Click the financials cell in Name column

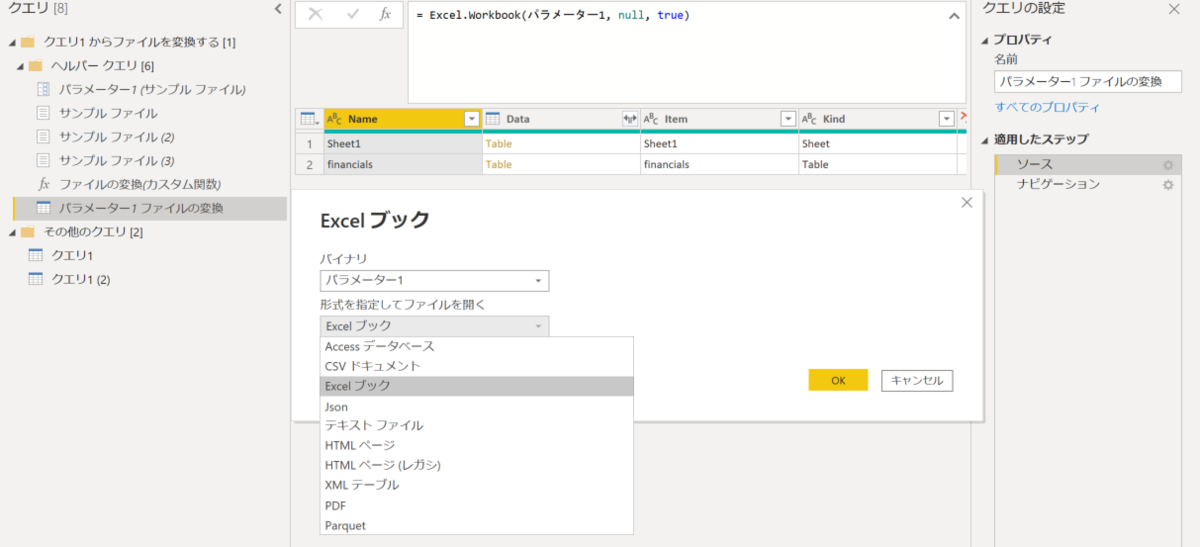[x=402, y=164]
